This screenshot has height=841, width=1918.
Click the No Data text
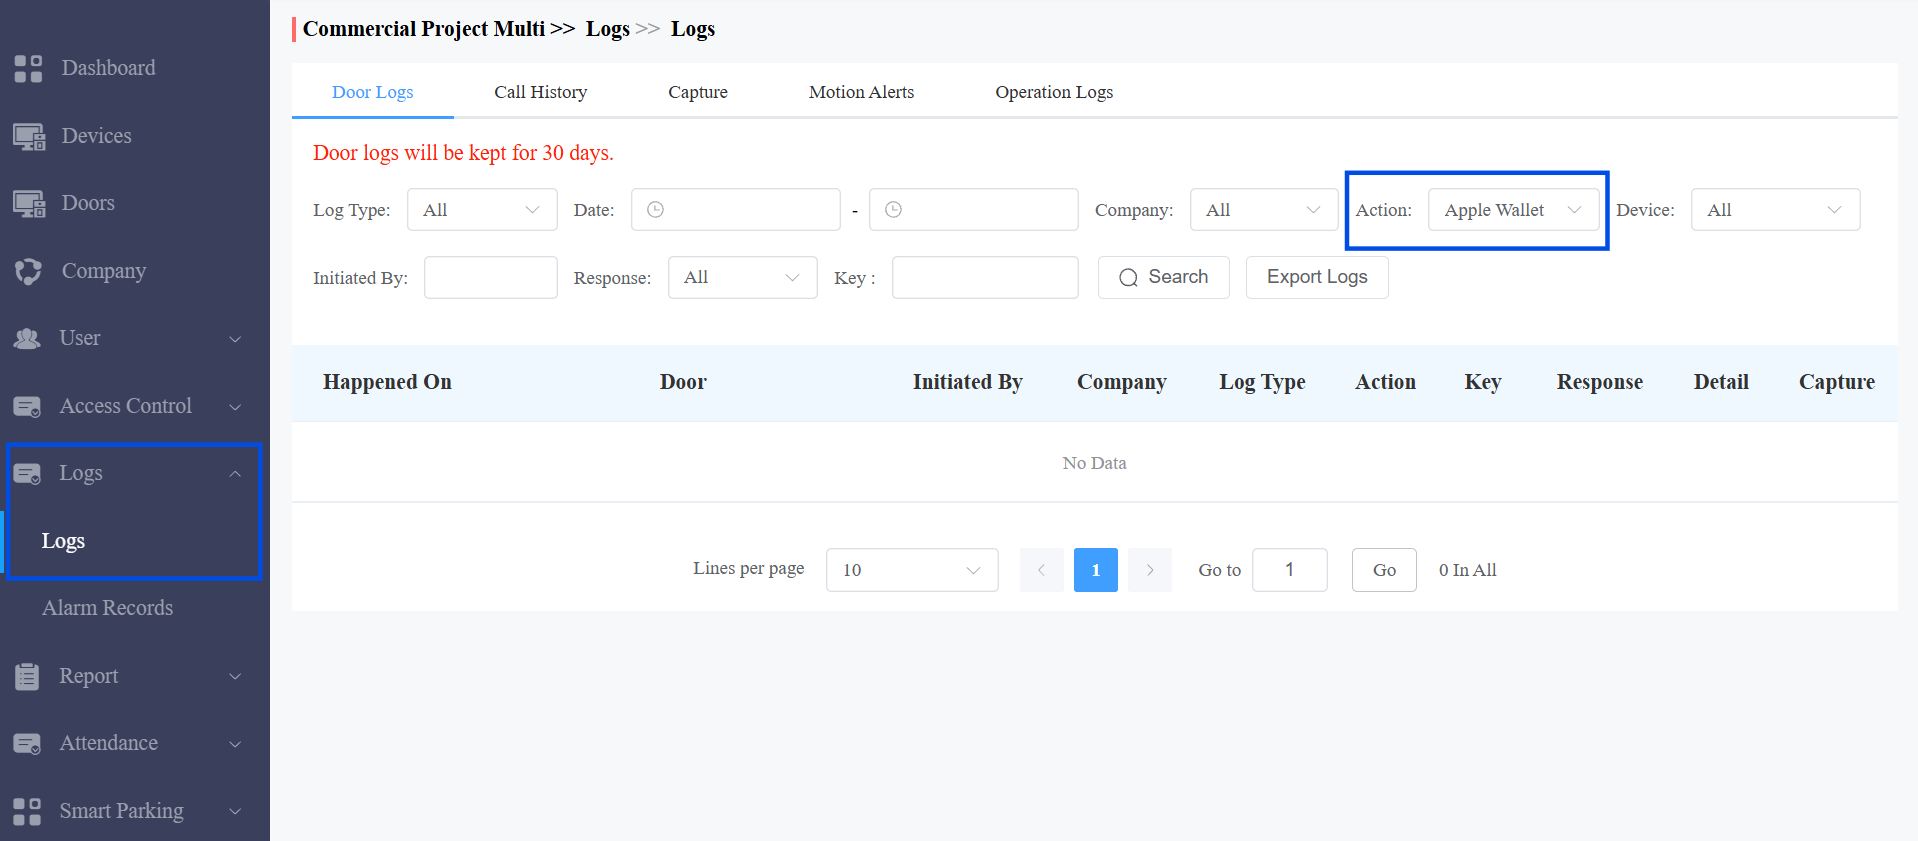click(x=1095, y=463)
